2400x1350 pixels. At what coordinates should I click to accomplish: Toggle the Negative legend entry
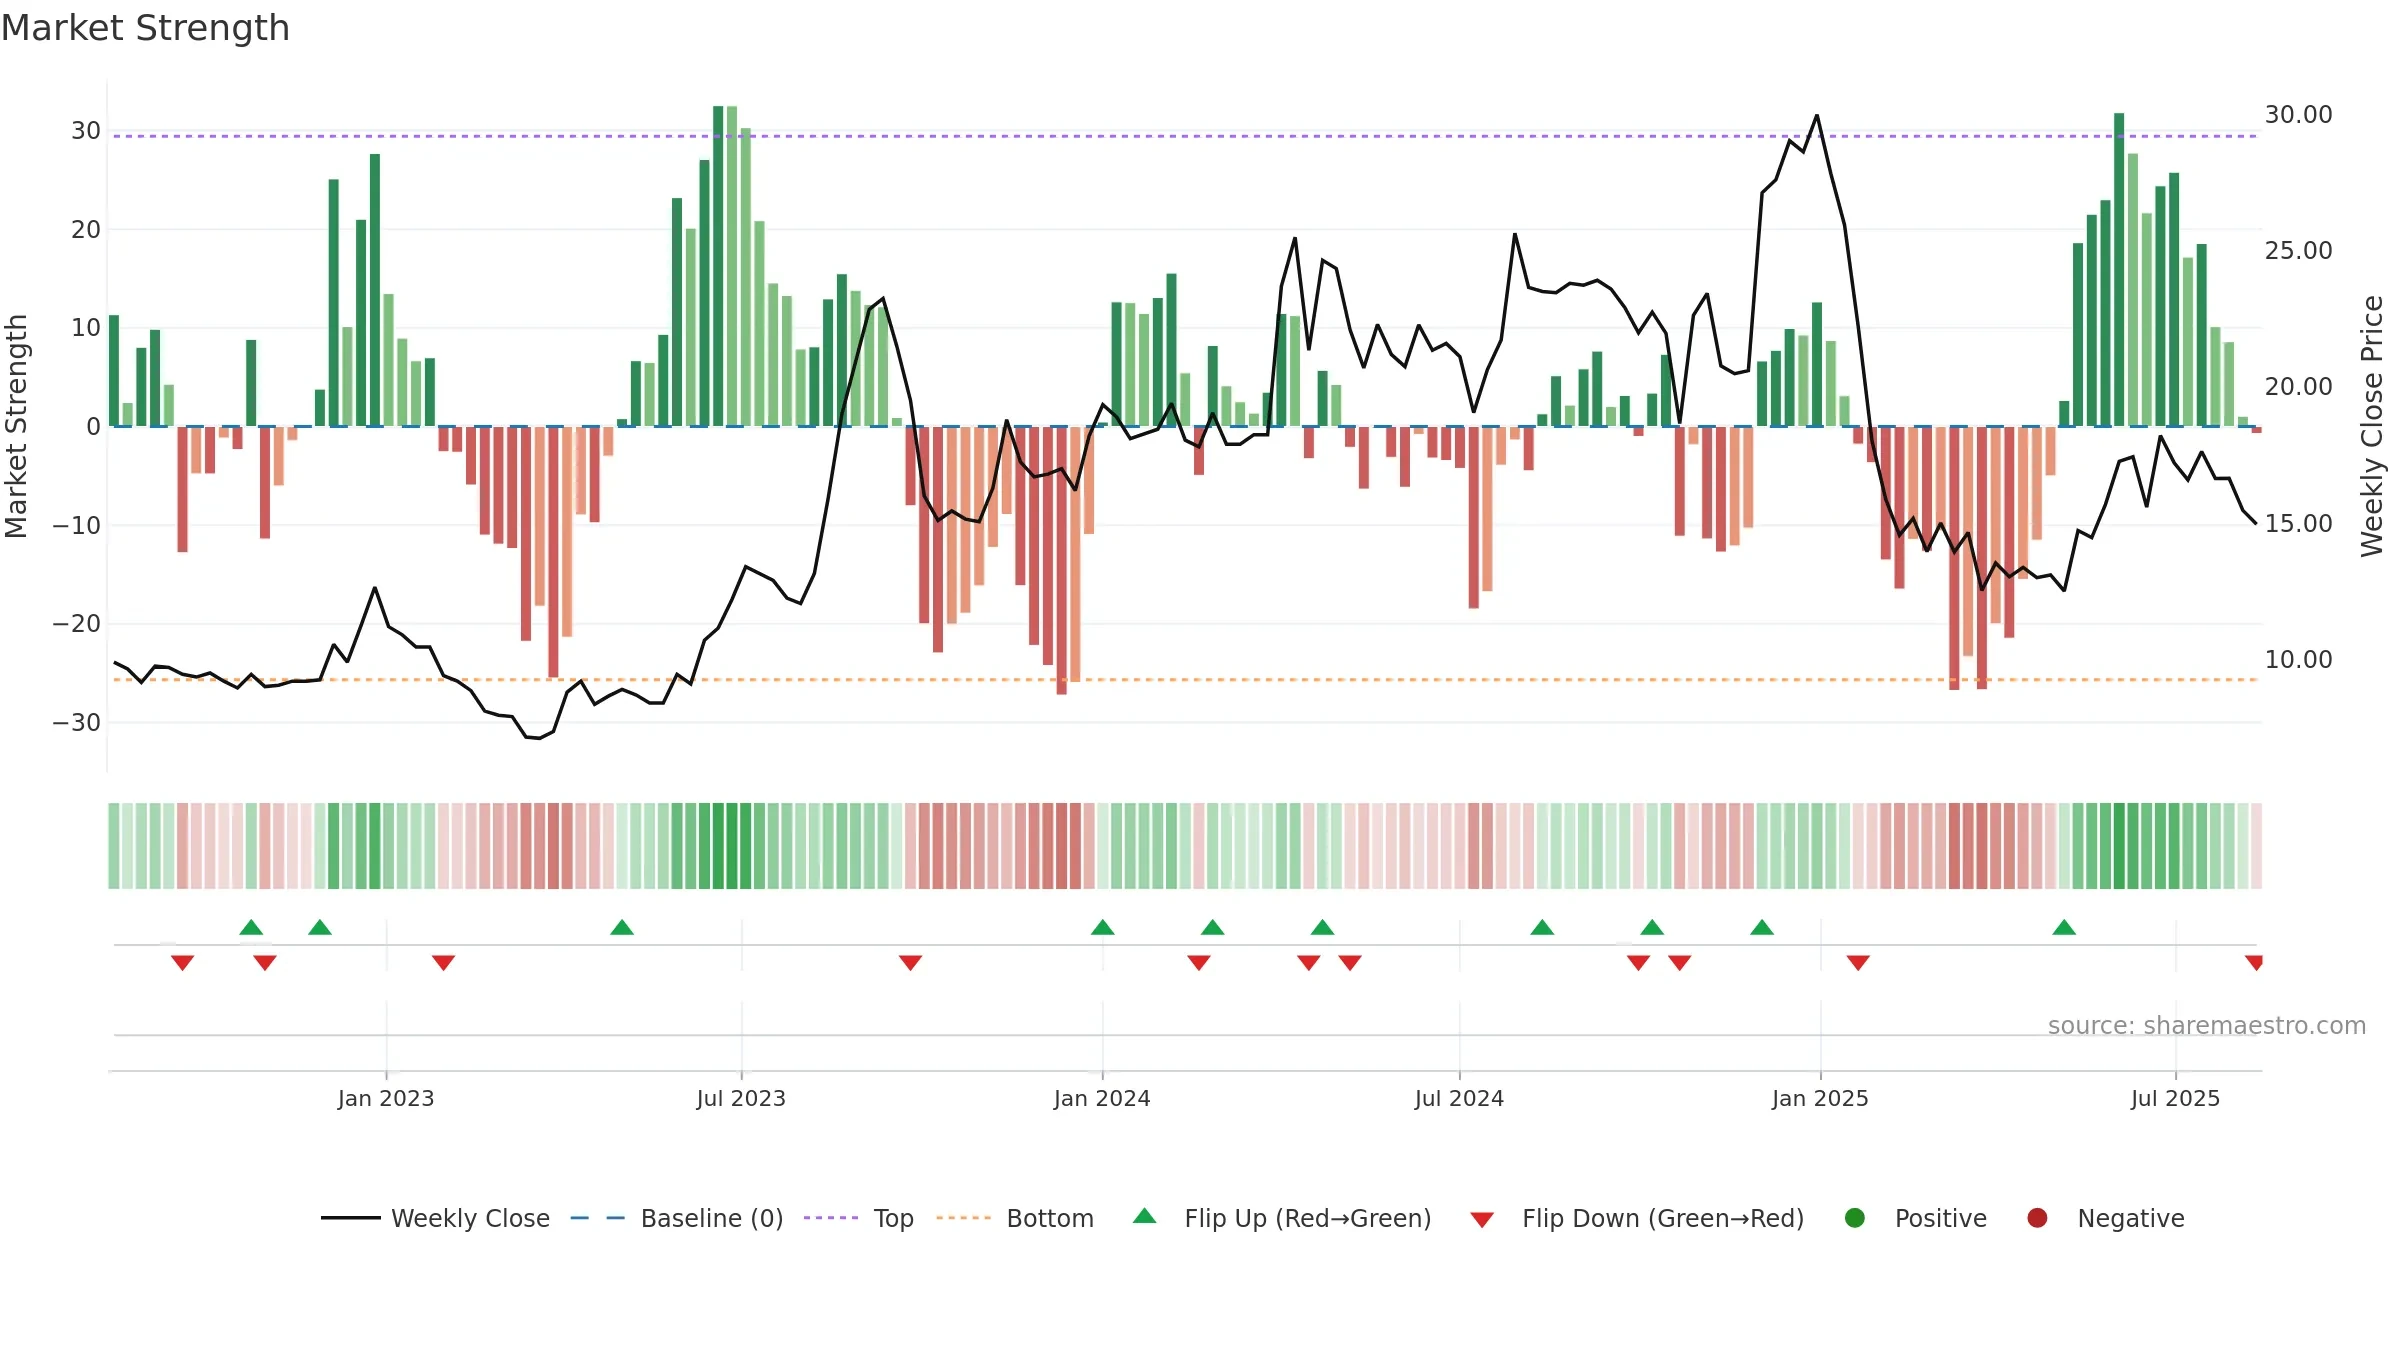pos(2105,1218)
